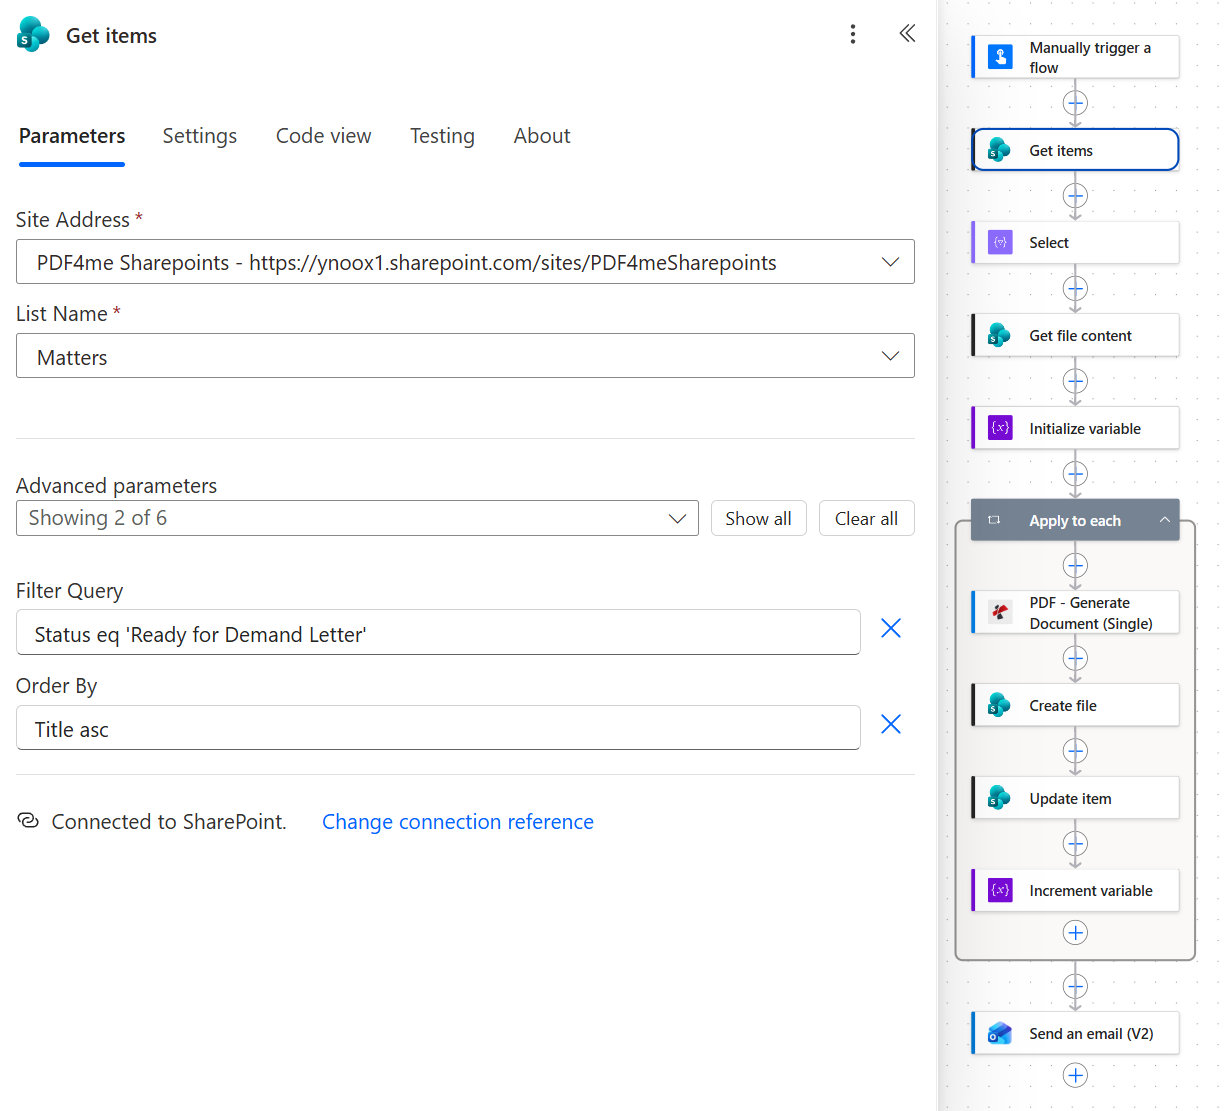Add step after Create file
Viewport: 1224px width, 1111px height.
coord(1075,752)
